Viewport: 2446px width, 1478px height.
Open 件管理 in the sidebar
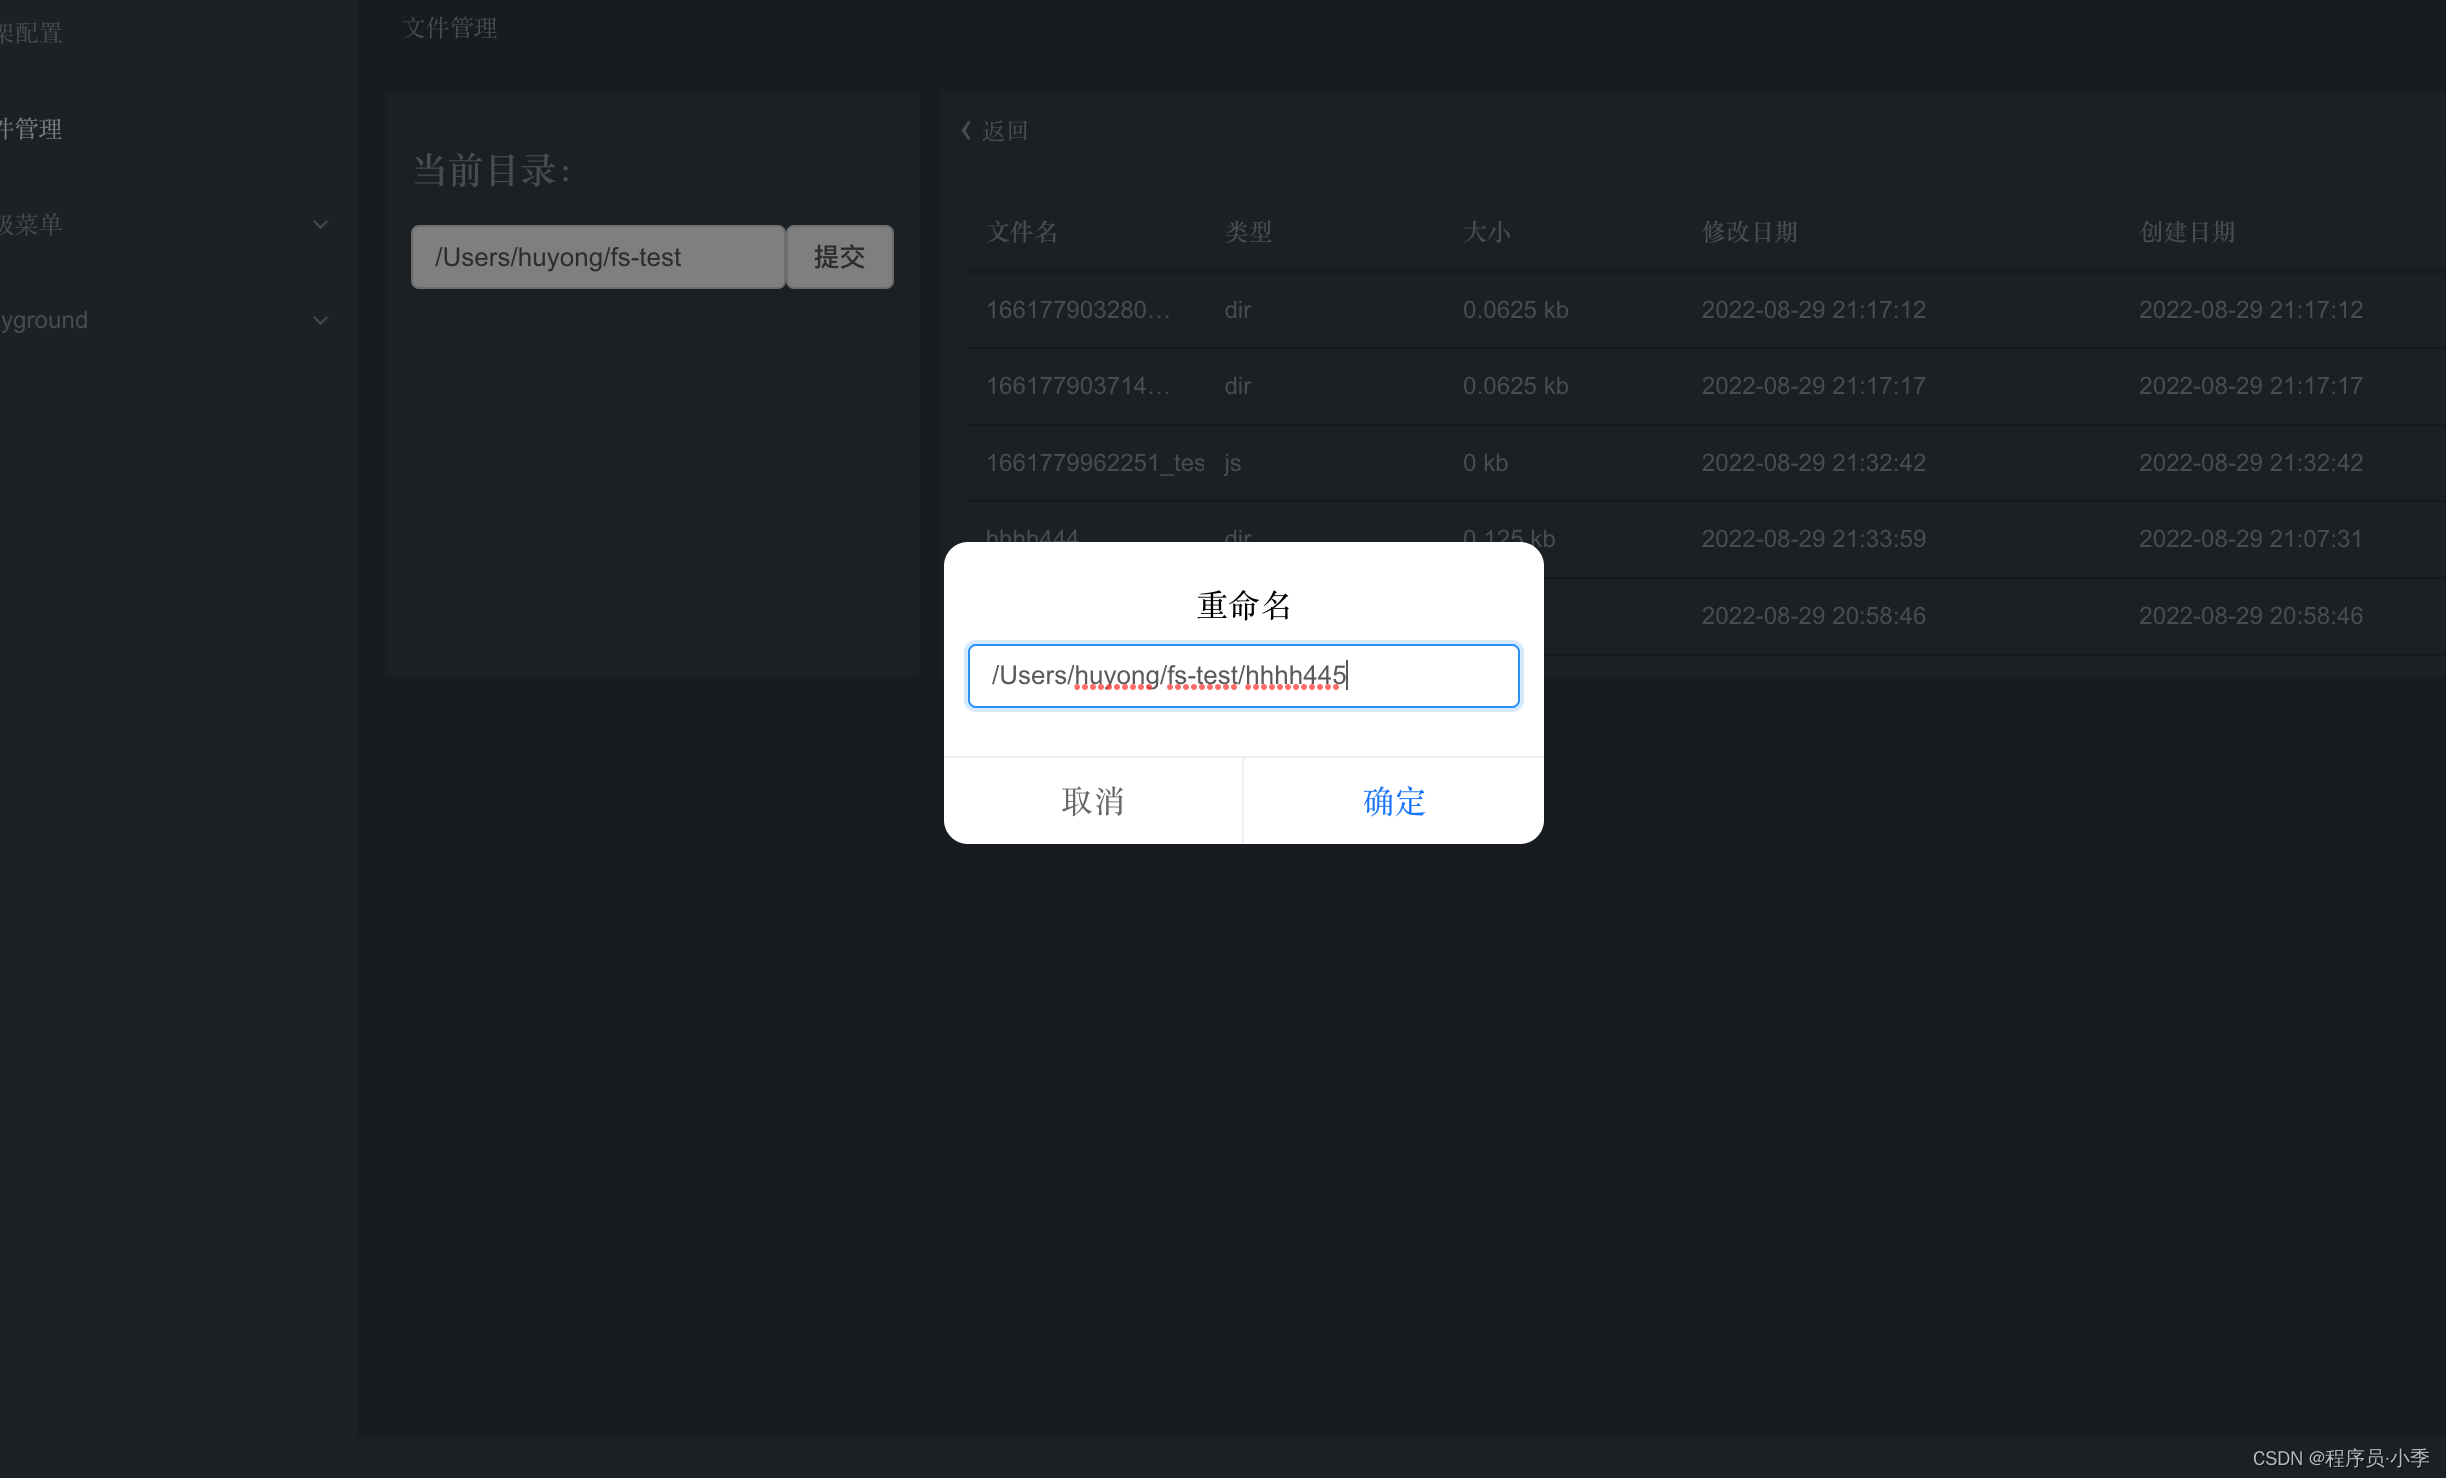pos(31,129)
